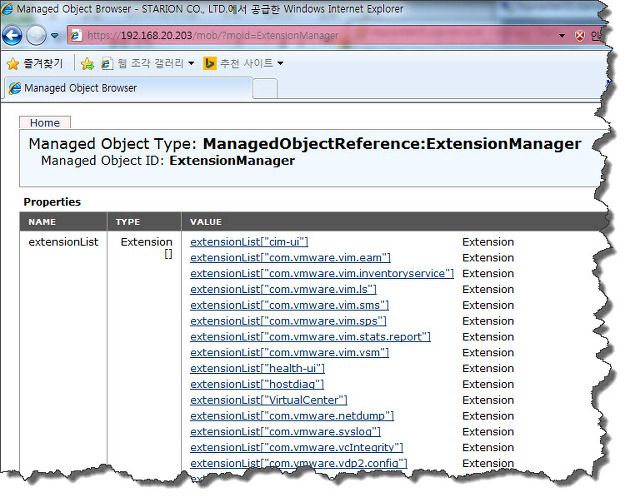Click Extension text beside cim-ui row
This screenshot has width=630, height=502.
coord(488,242)
